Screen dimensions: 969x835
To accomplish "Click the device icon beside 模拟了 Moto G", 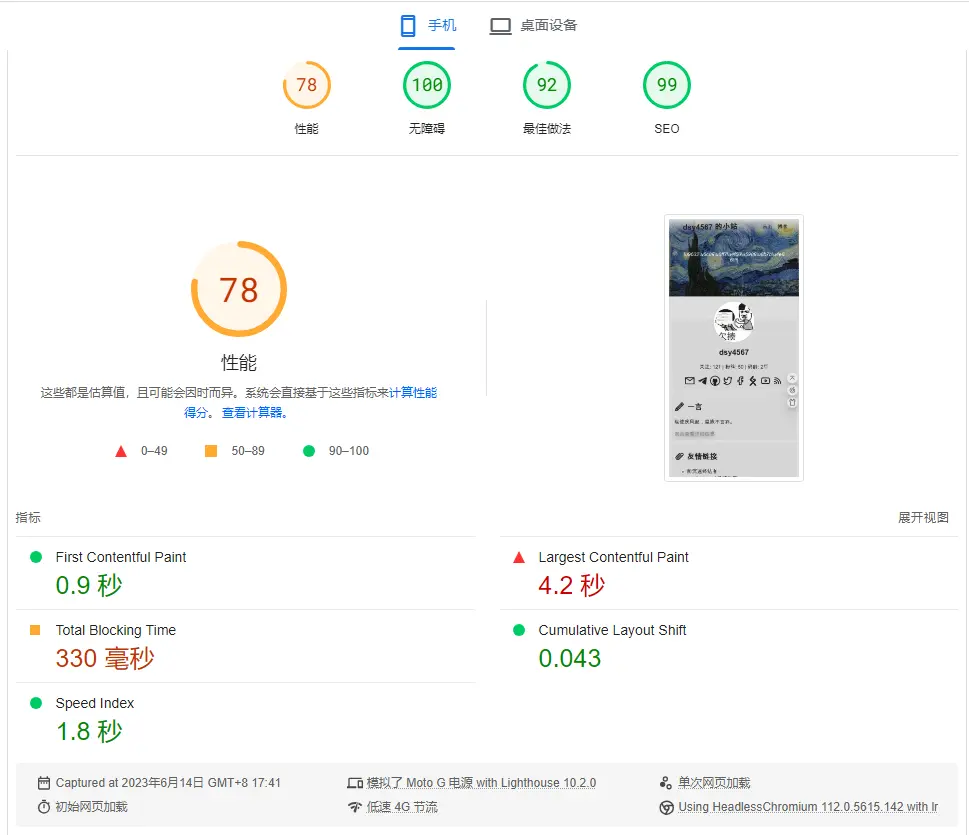I will click(354, 783).
